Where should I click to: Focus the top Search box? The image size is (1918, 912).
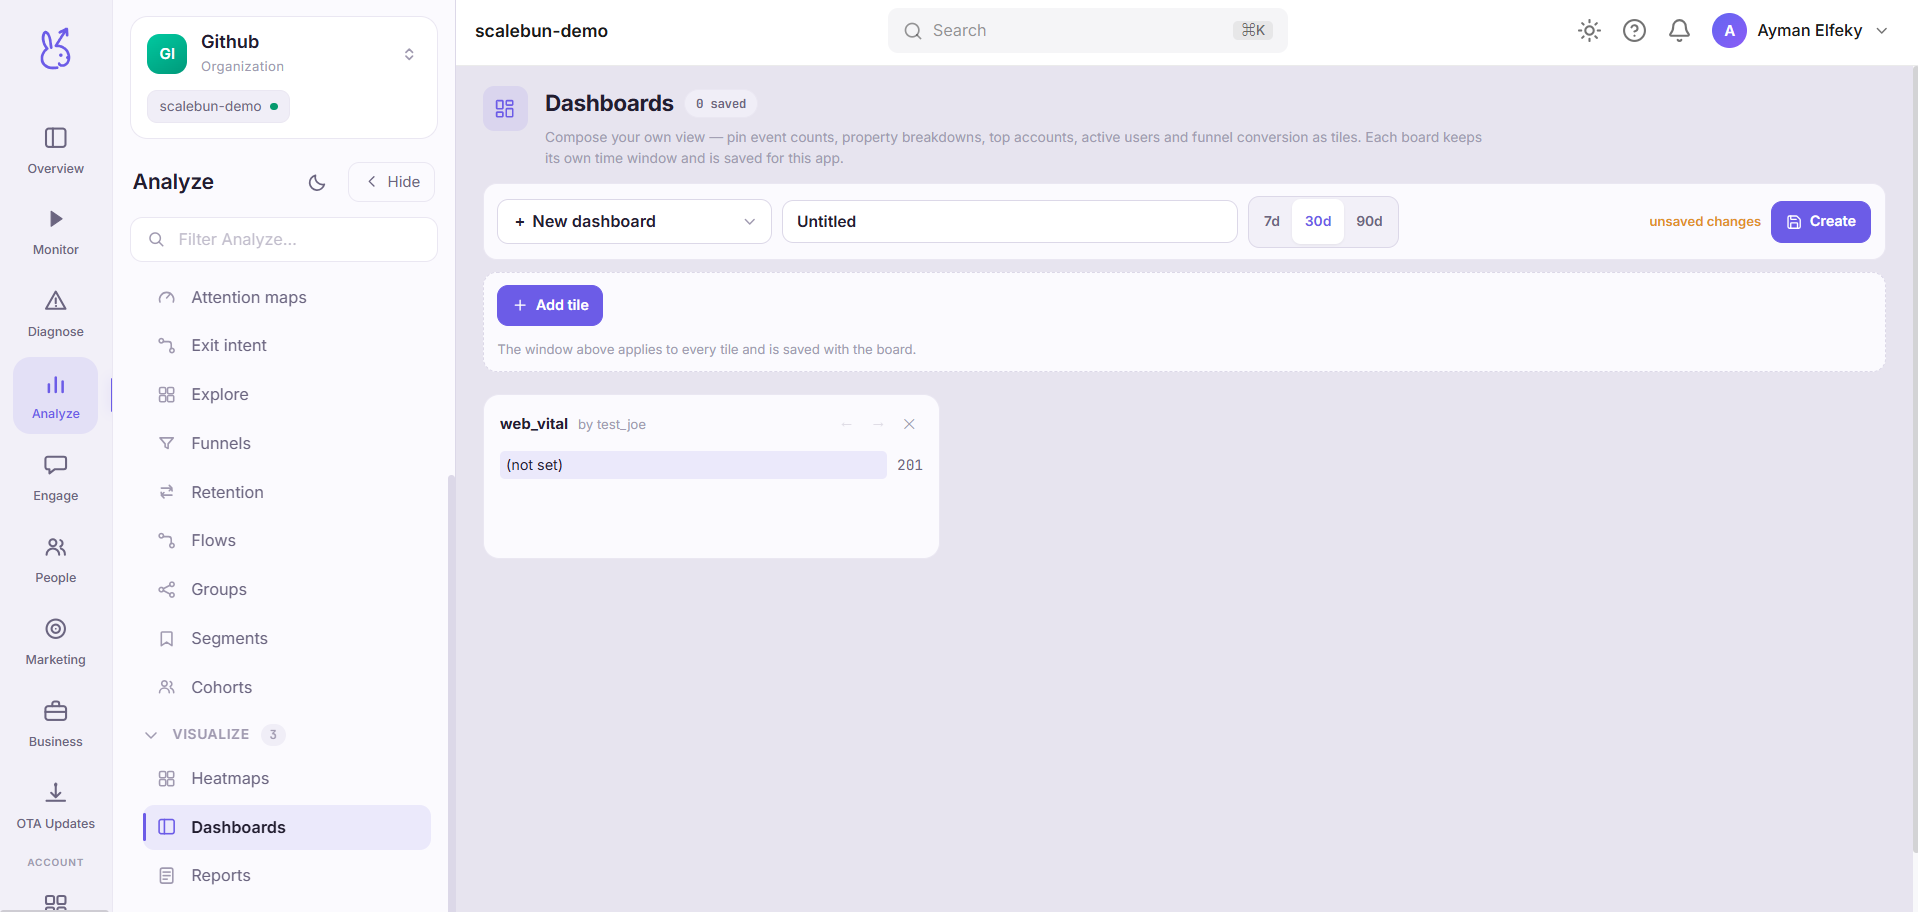tap(1087, 31)
